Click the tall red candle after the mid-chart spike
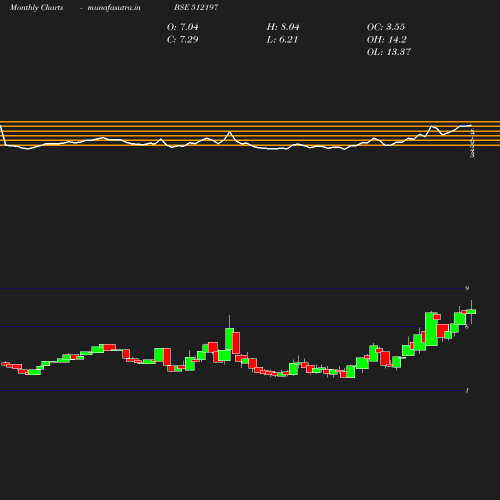The width and height of the screenshot is (500, 500). [236, 343]
